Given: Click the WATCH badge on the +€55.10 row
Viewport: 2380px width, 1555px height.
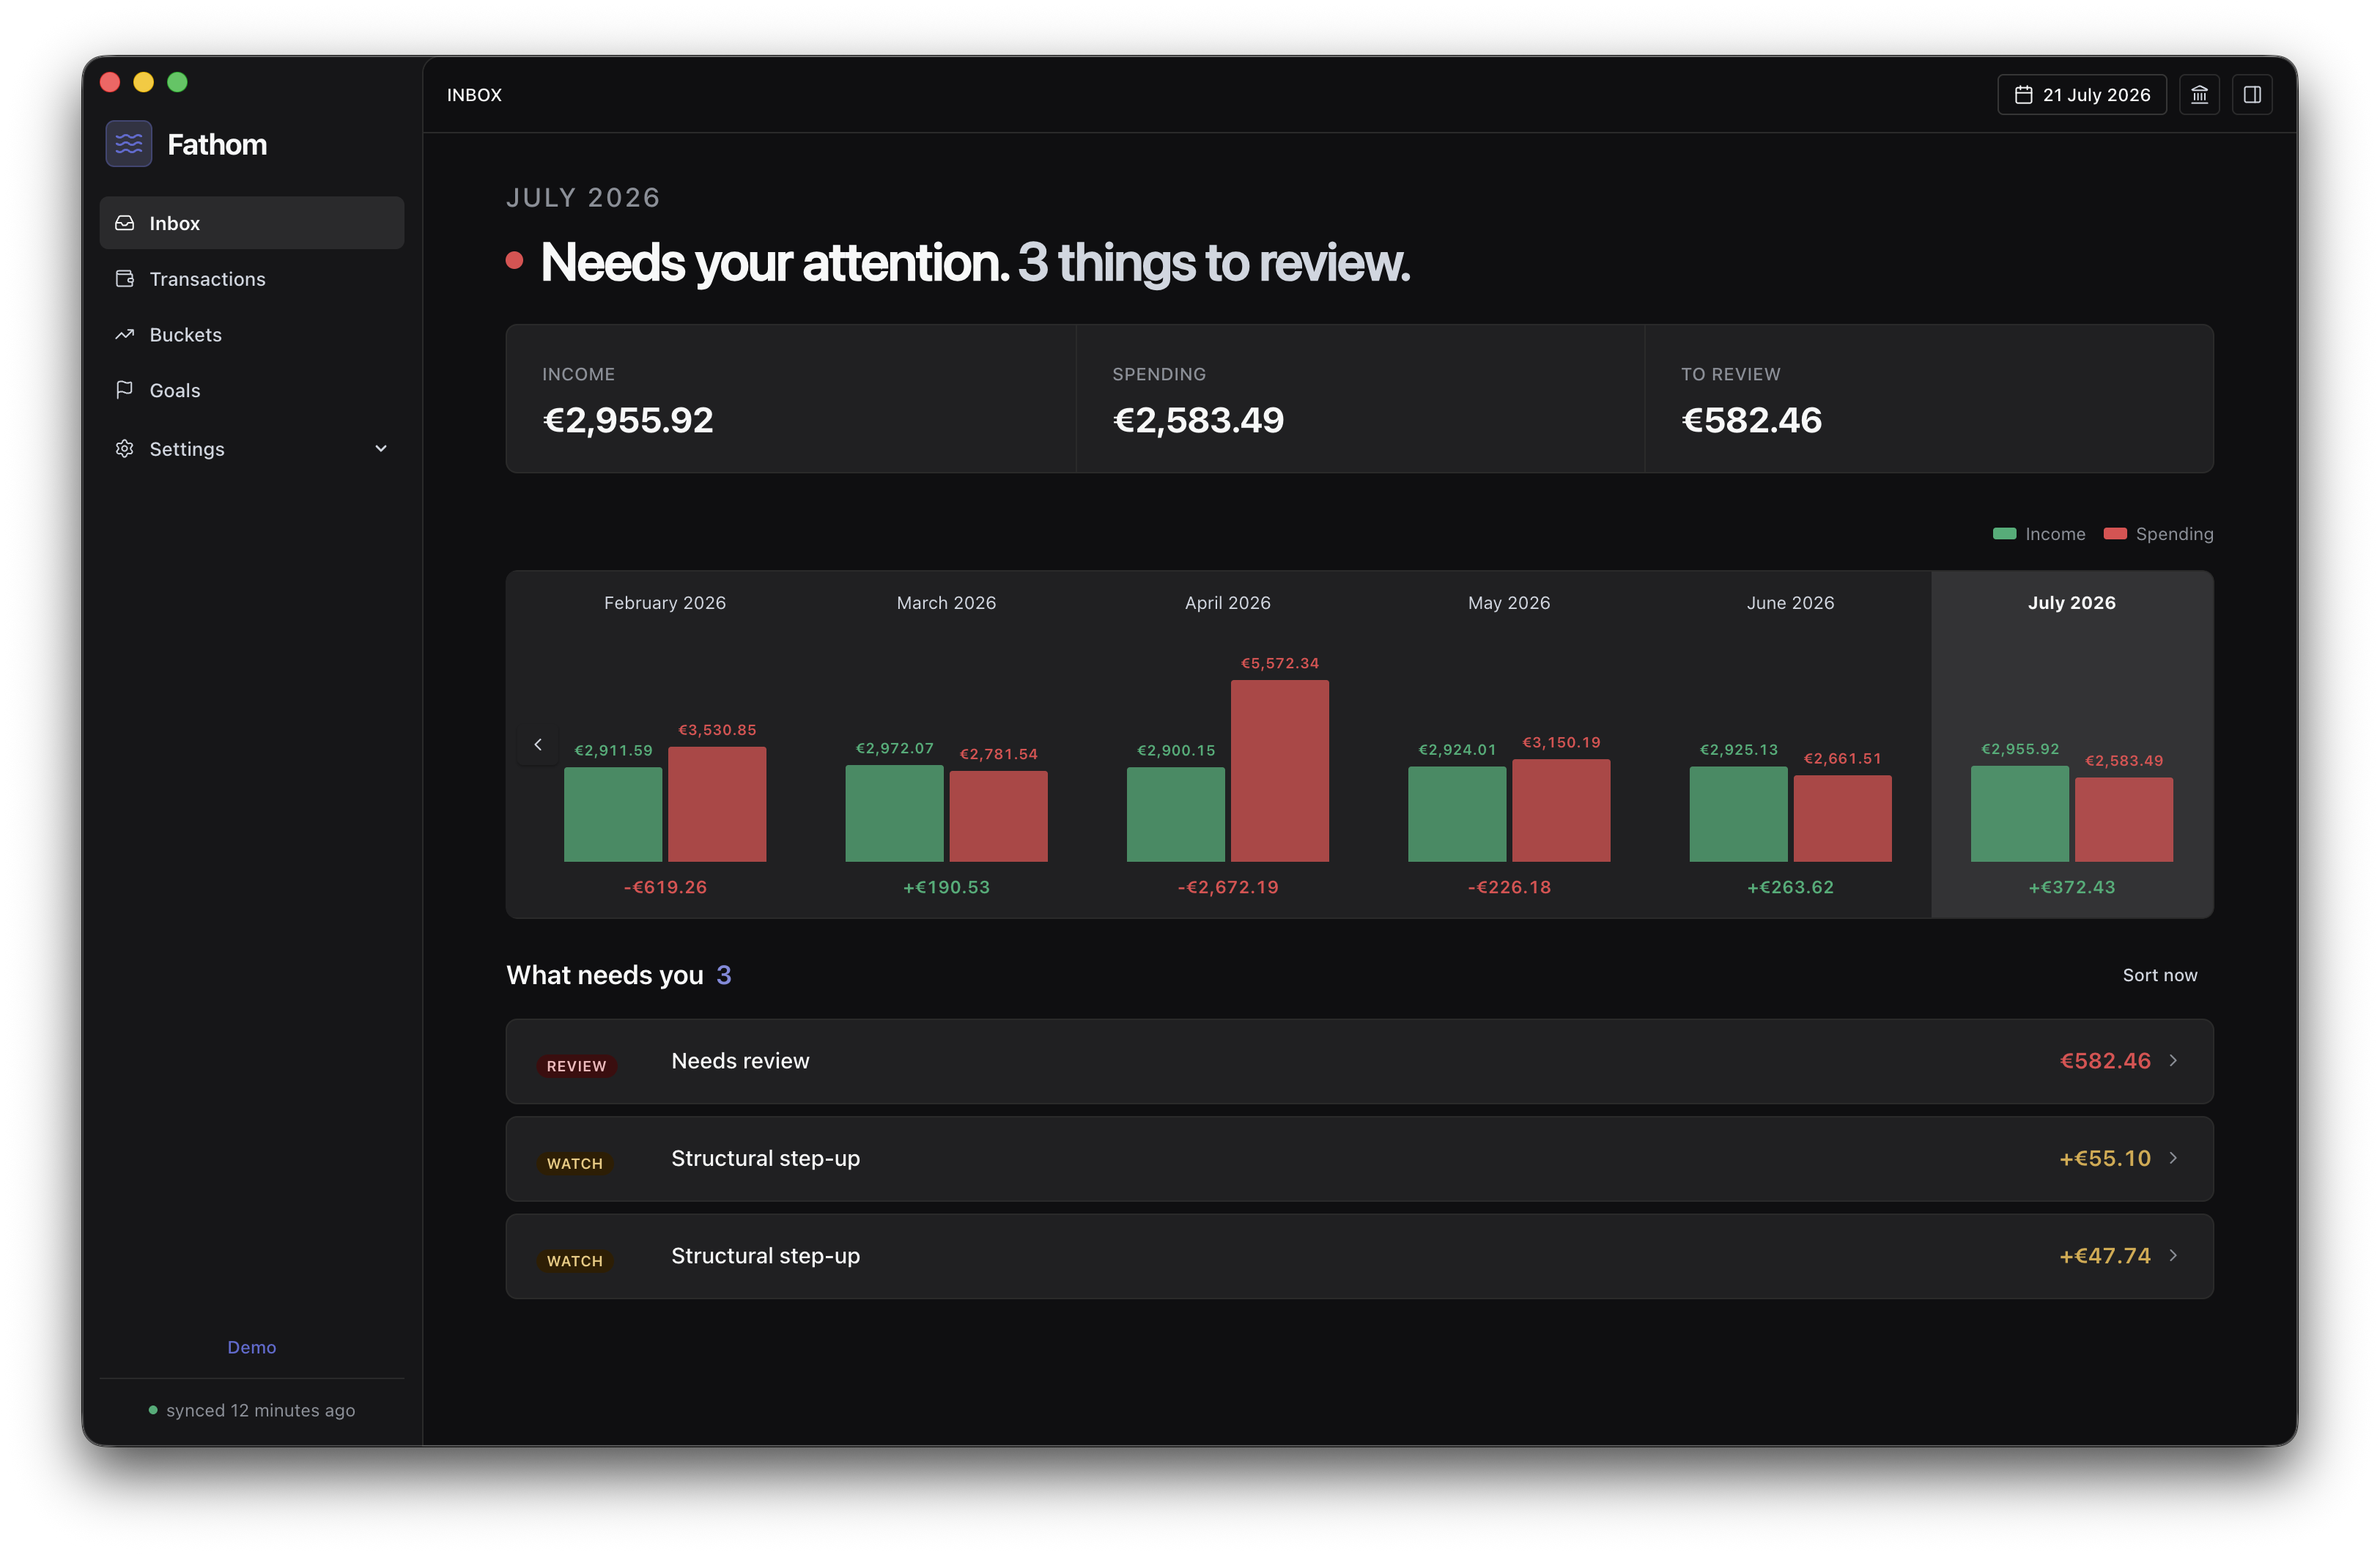Looking at the screenshot, I should (575, 1164).
